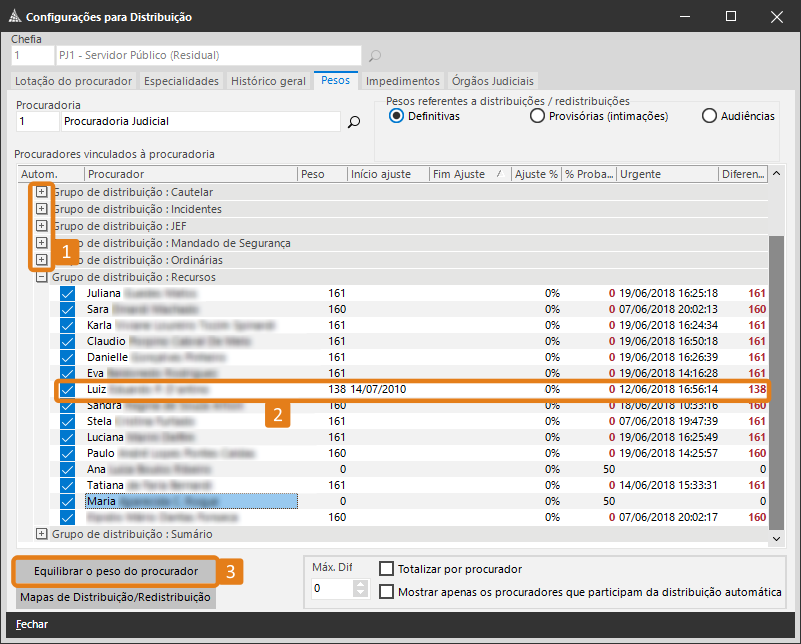Select Provisórias (intimações) radio option
Viewport: 801px width, 644px height.
coord(539,116)
